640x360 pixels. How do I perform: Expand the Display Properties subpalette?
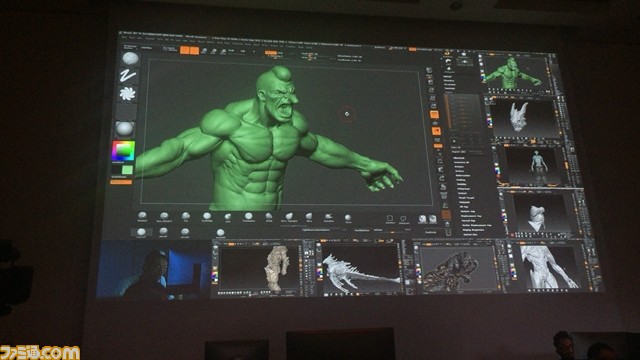coord(473,230)
